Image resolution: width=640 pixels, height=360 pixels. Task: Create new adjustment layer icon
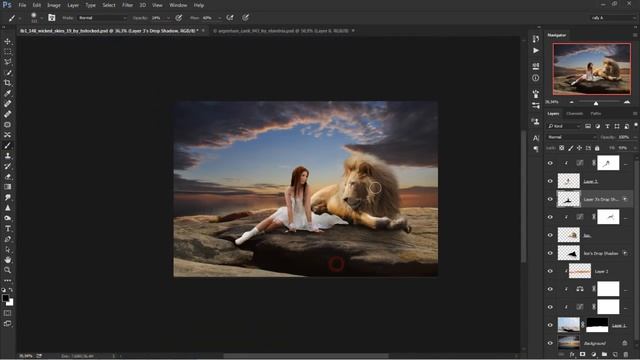[593, 354]
